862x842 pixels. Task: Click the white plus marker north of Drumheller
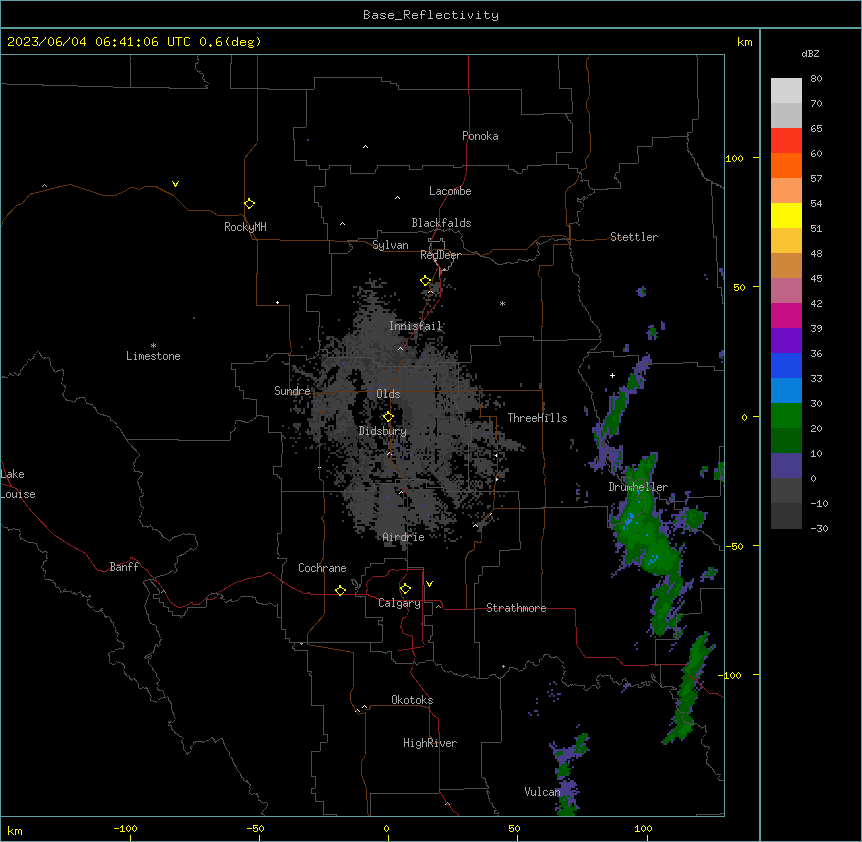point(612,375)
